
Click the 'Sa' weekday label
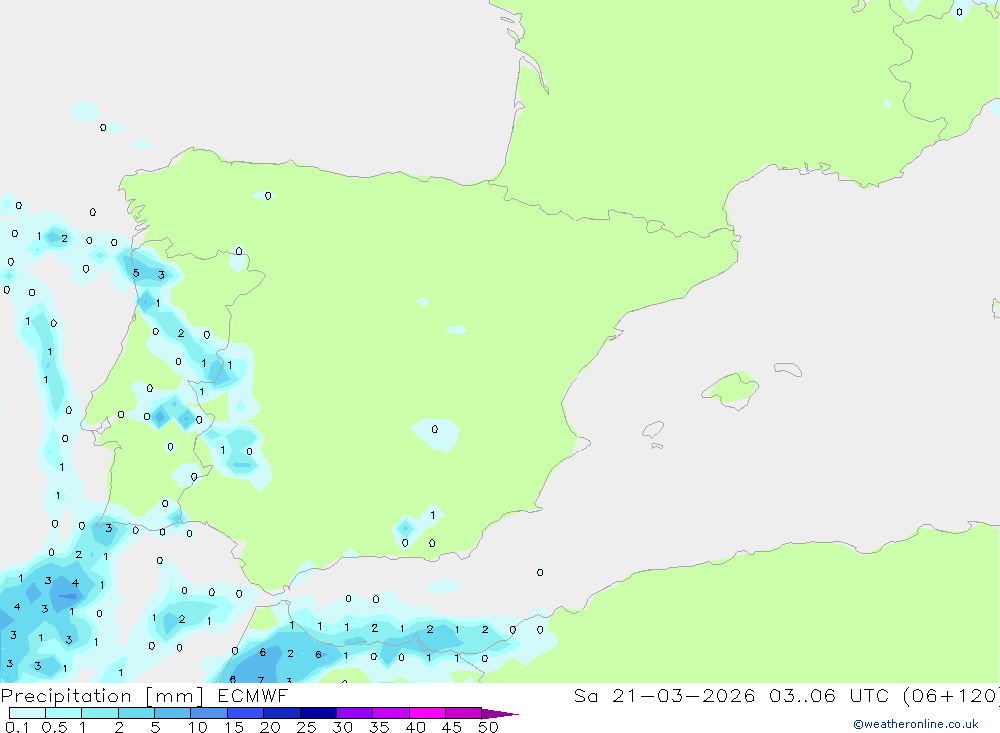pyautogui.click(x=586, y=695)
